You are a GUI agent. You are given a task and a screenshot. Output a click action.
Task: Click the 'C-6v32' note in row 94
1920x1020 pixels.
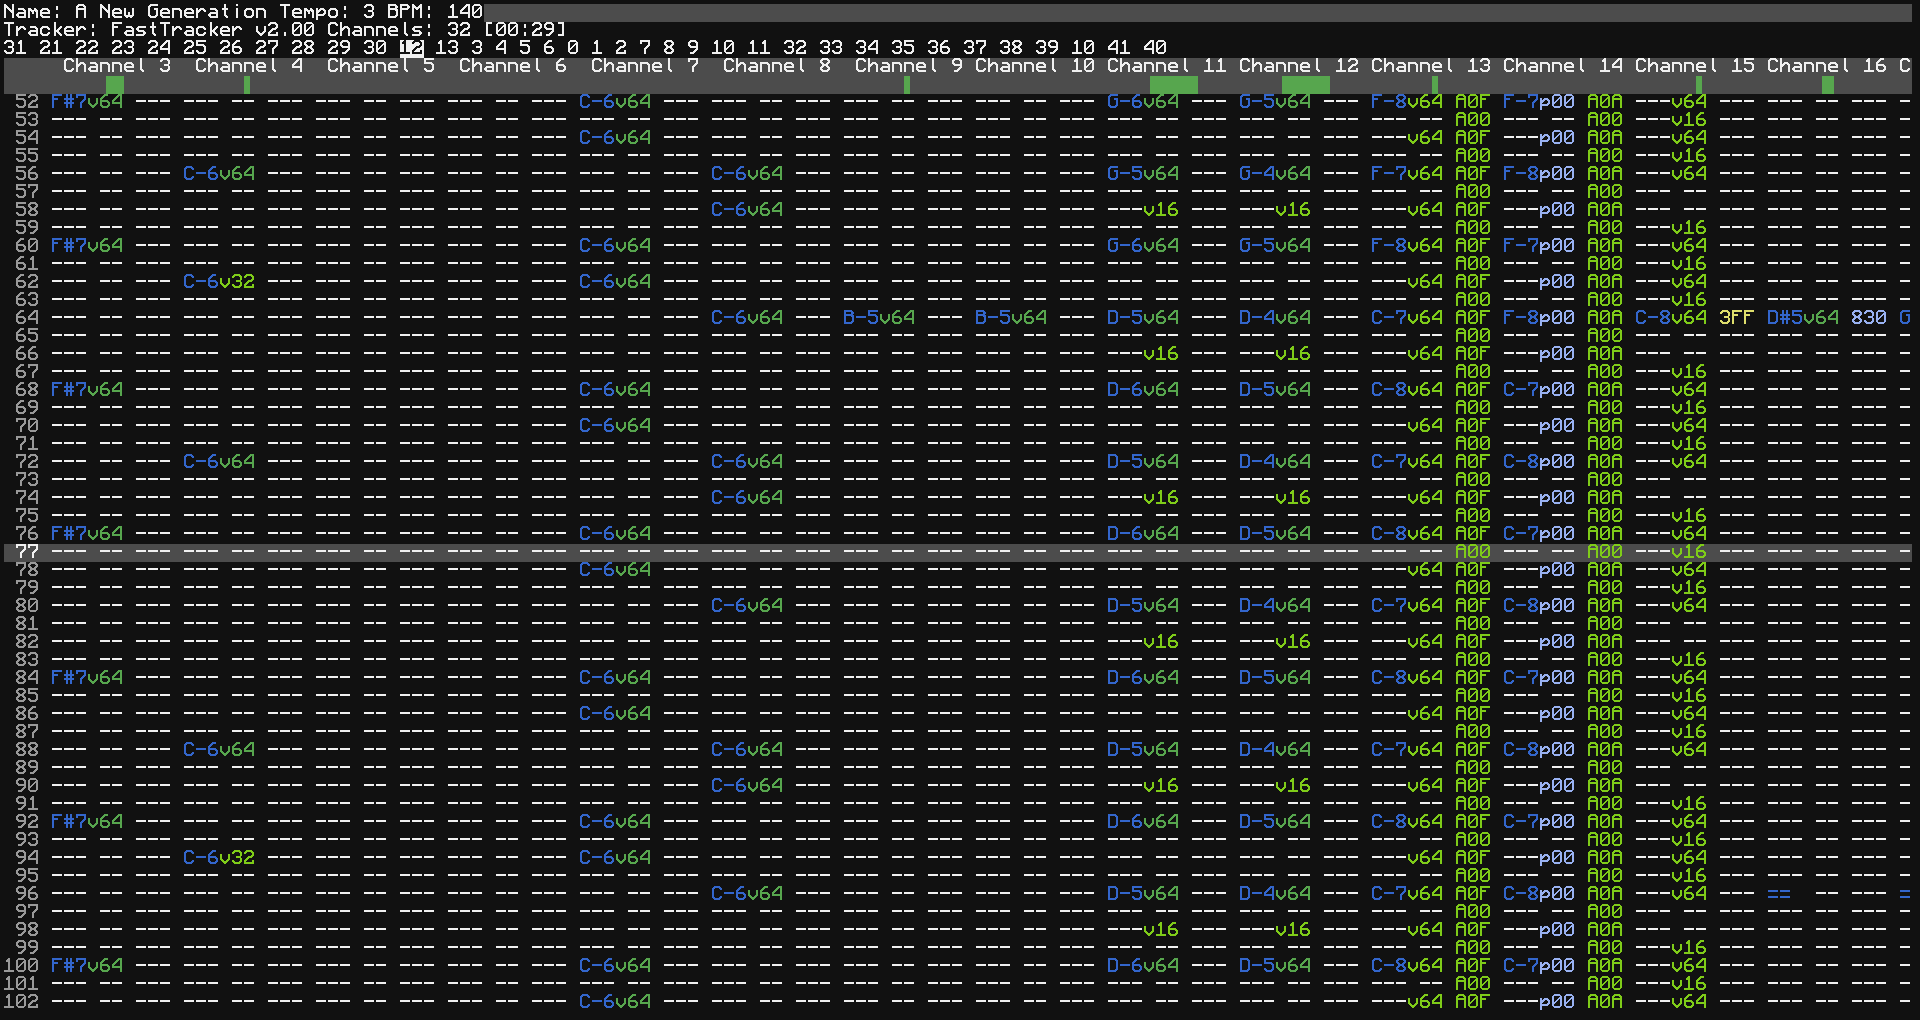click(x=219, y=857)
